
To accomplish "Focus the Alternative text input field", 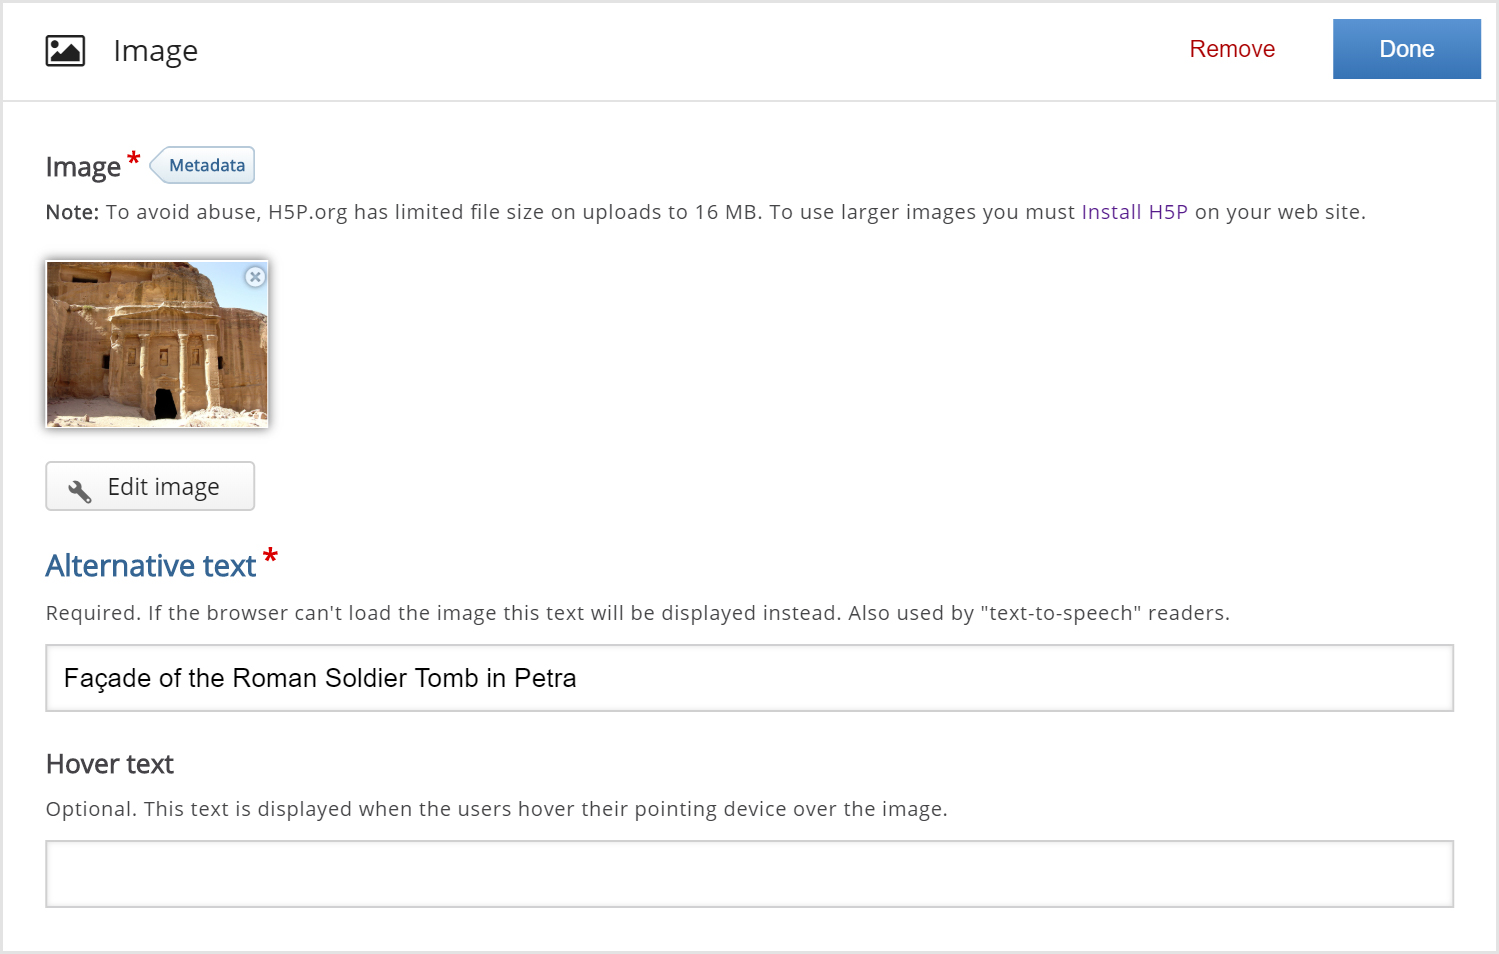I will [x=749, y=678].
